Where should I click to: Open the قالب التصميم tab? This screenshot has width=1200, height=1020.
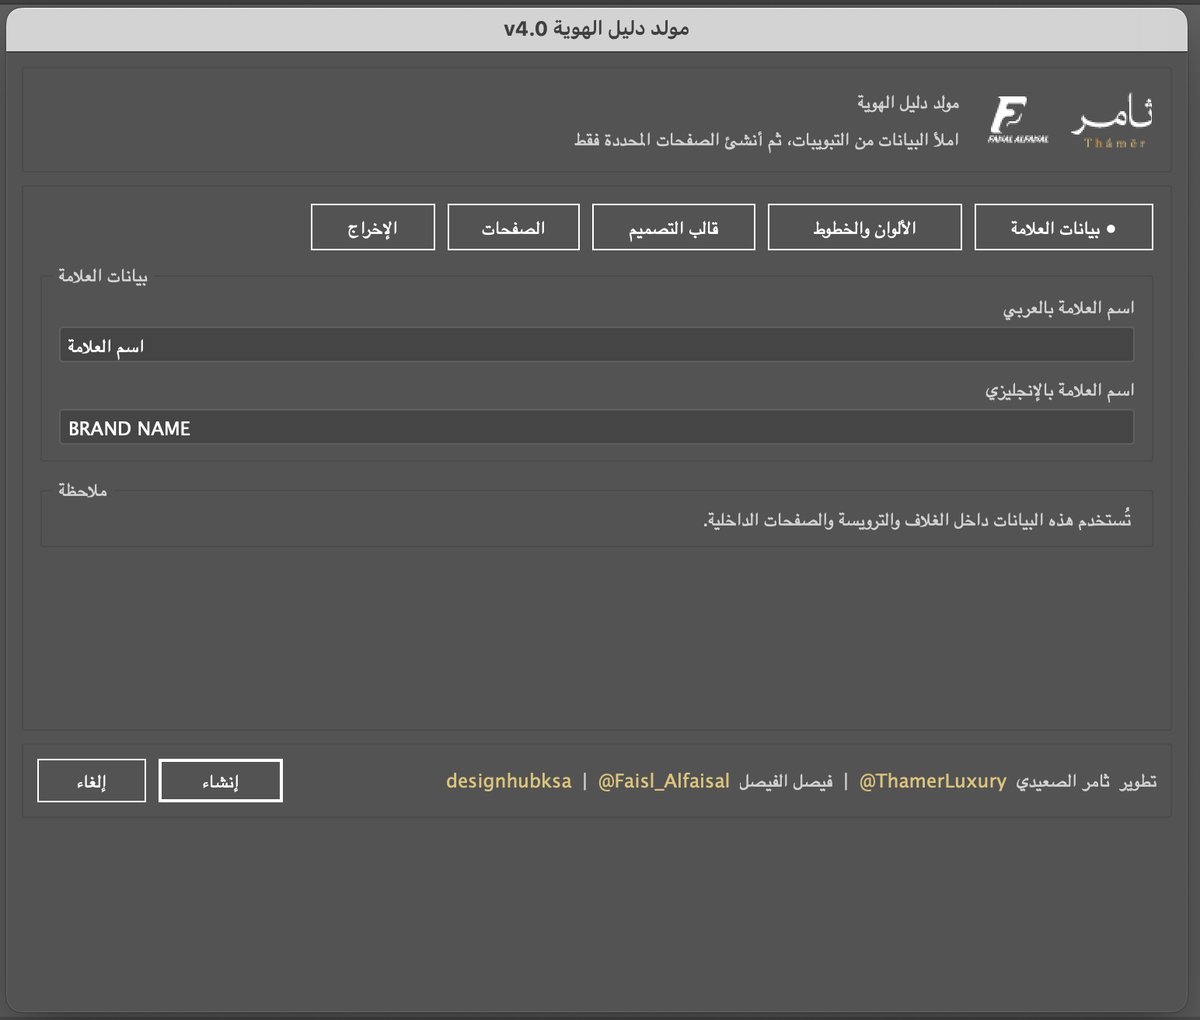(673, 228)
